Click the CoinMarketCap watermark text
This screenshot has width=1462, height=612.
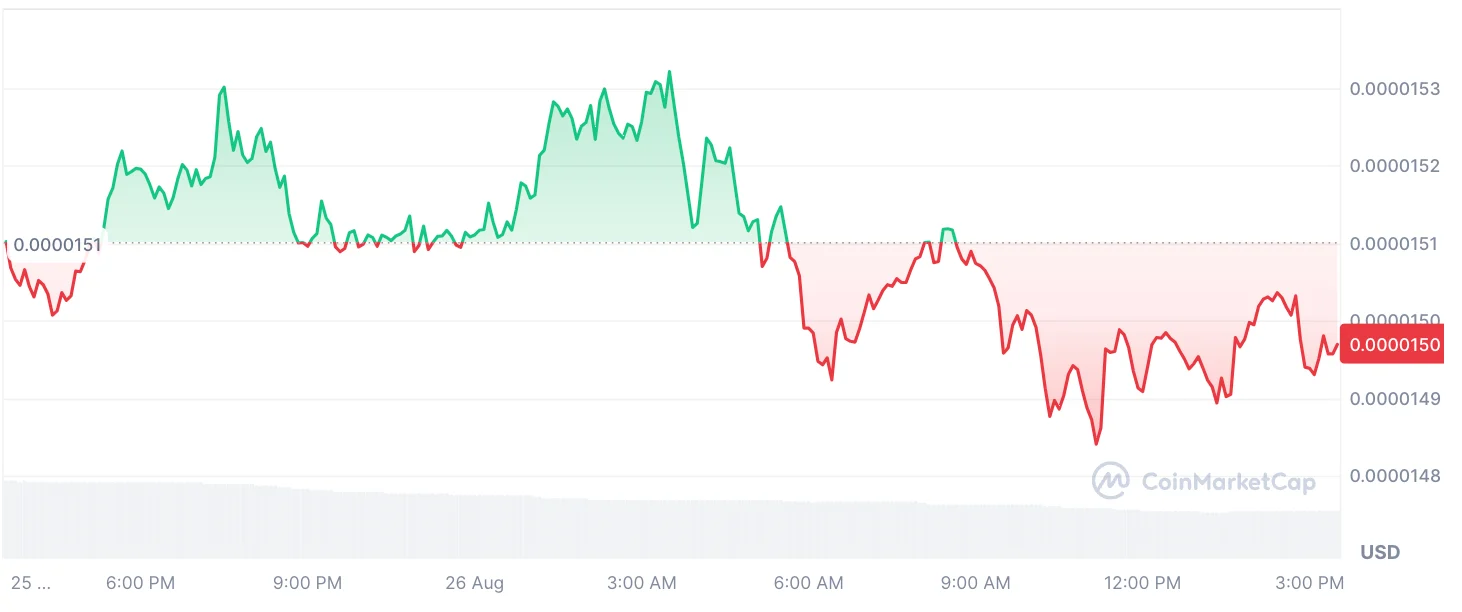click(x=1228, y=482)
